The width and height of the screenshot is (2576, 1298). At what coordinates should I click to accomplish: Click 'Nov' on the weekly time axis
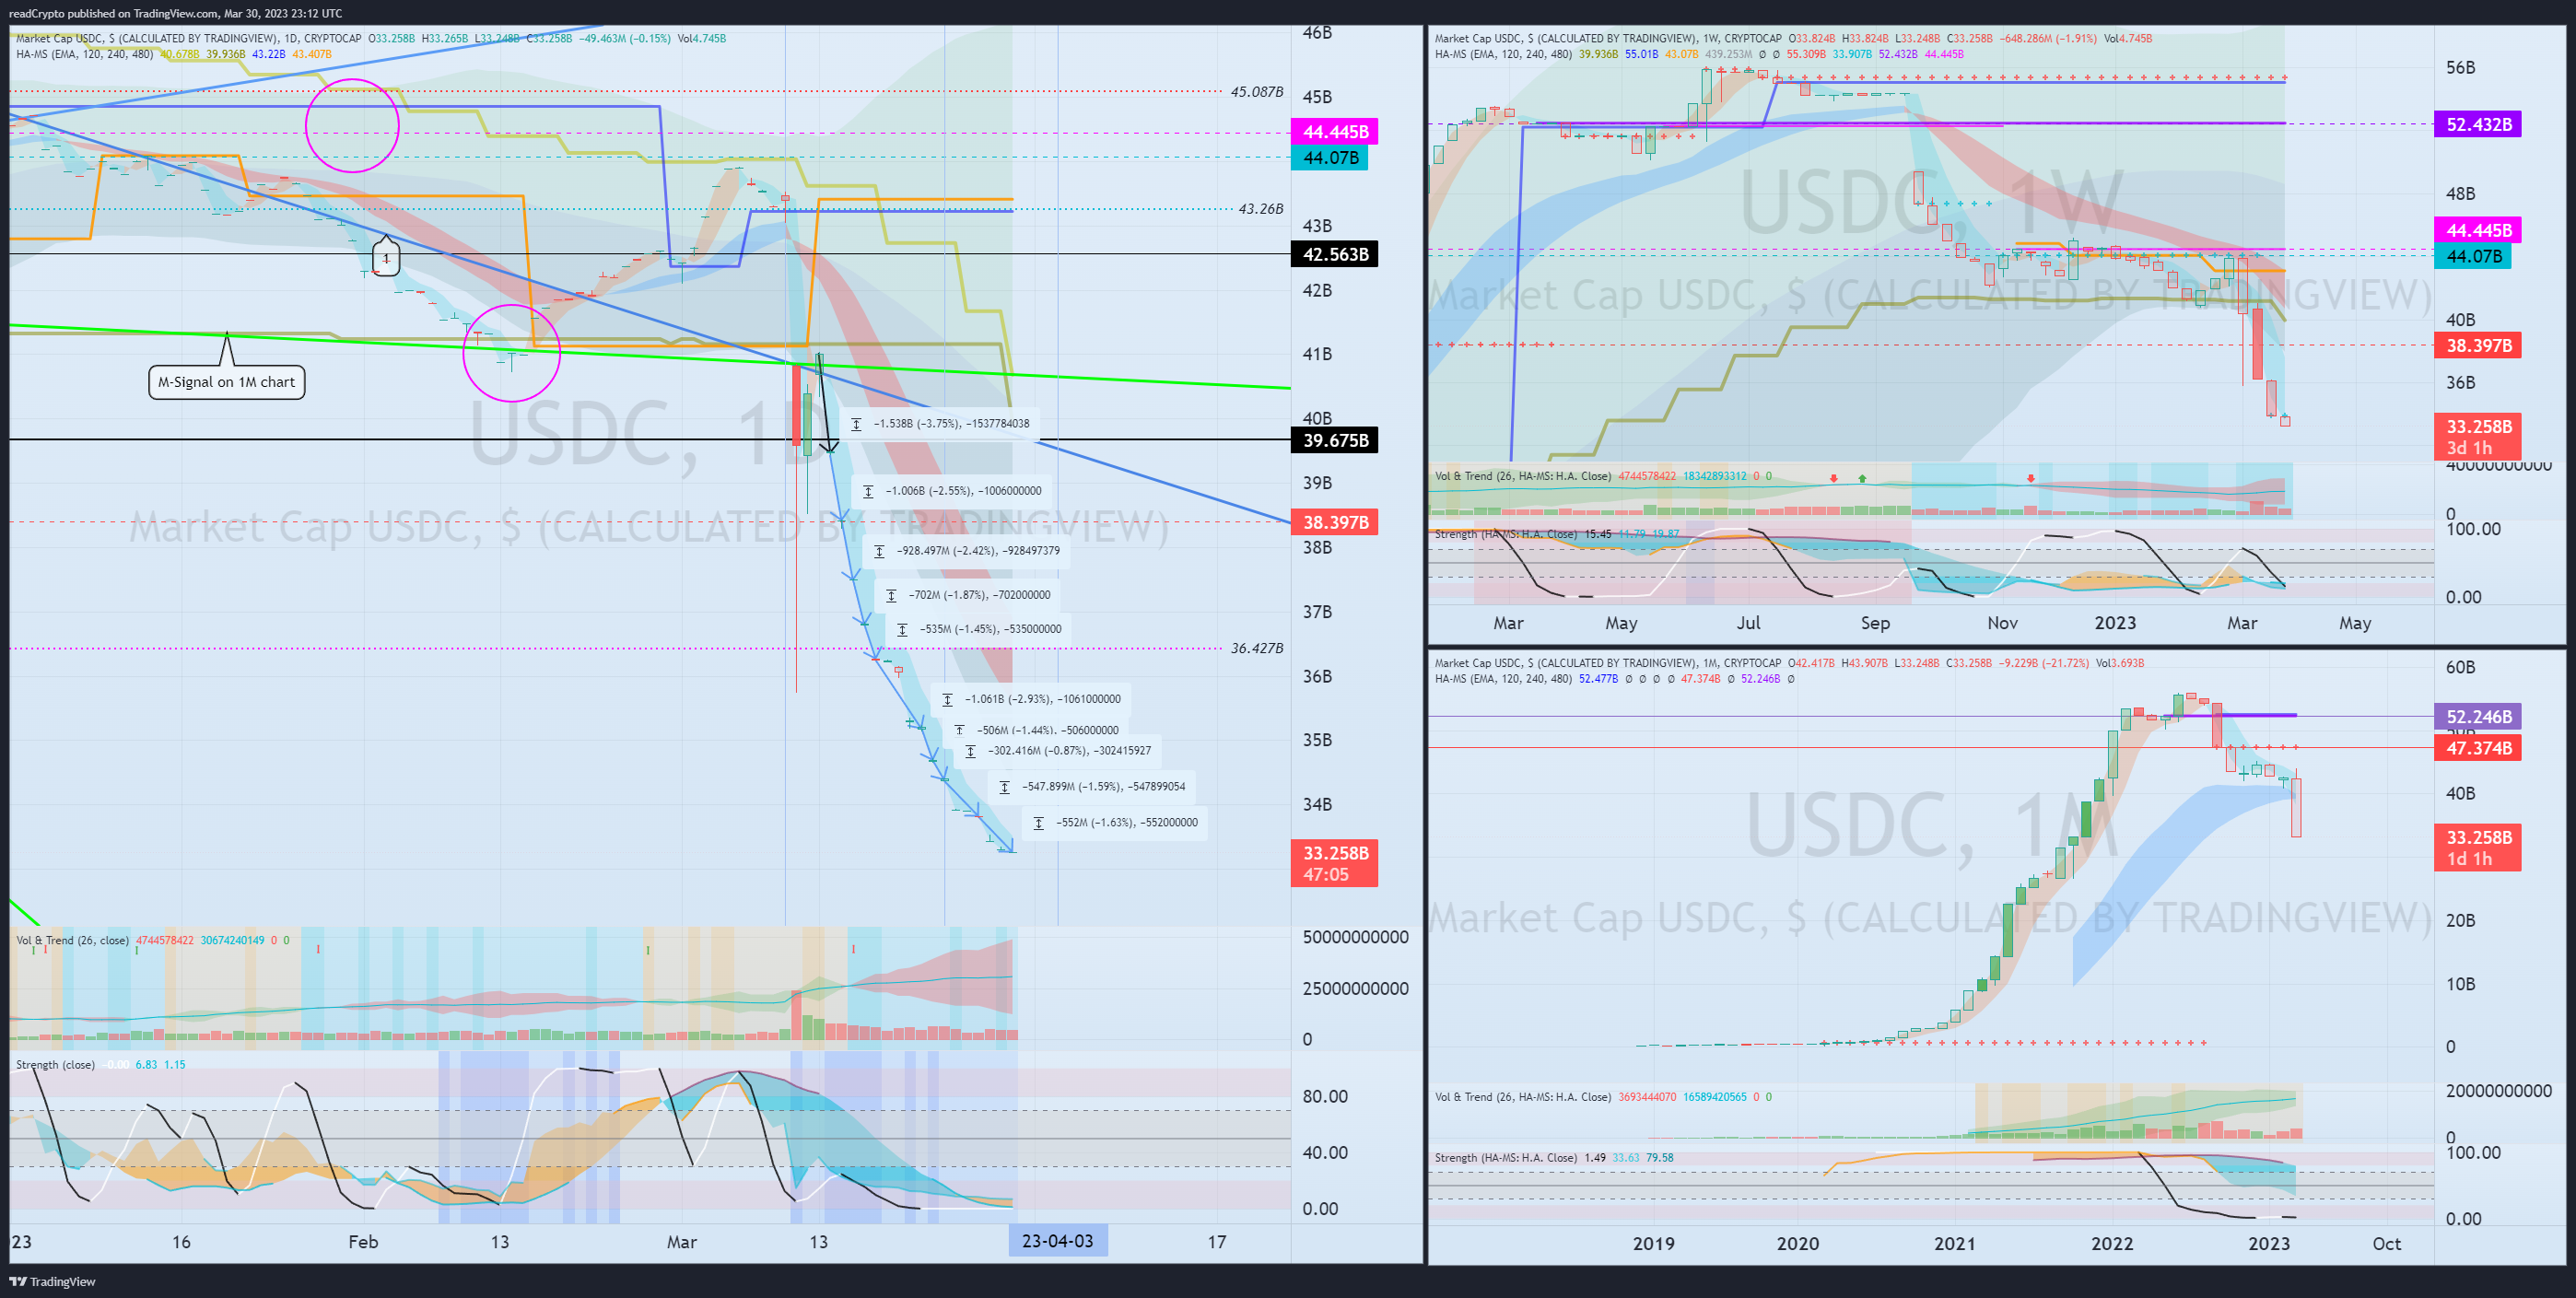[2002, 622]
